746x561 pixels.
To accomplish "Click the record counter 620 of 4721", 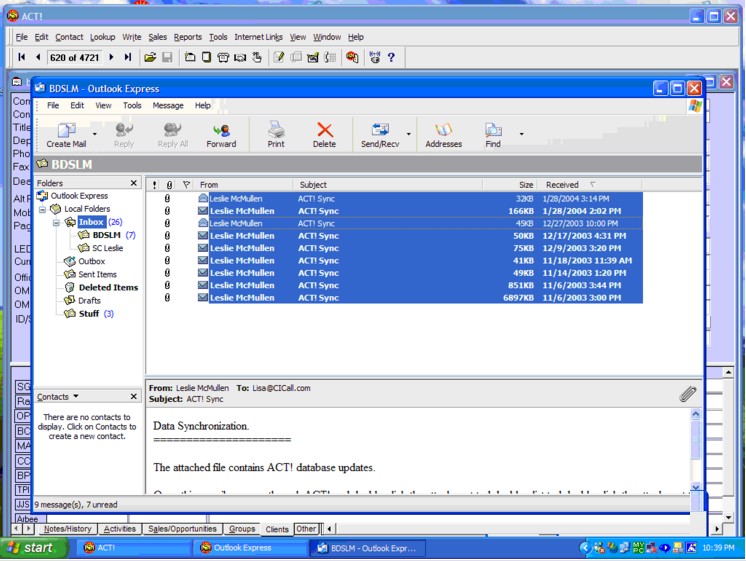I will coord(74,58).
